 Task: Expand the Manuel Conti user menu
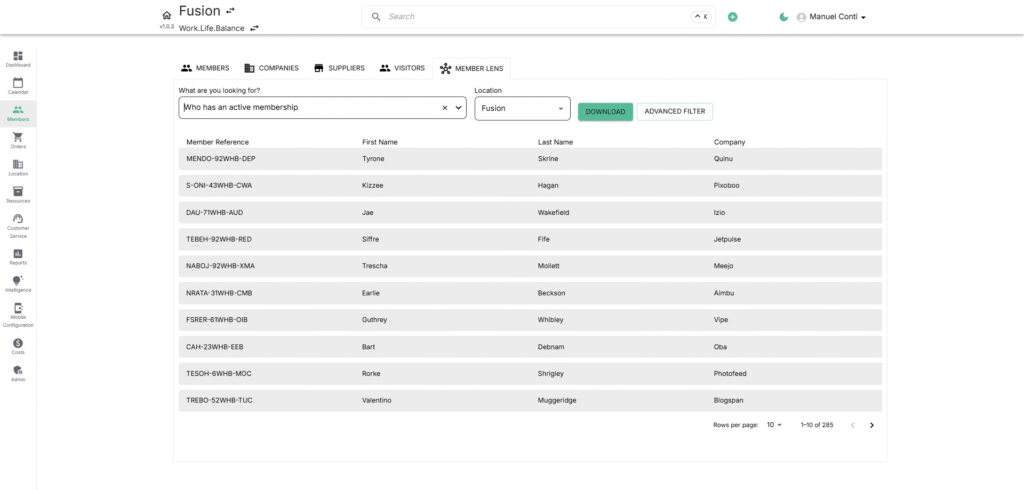(831, 17)
